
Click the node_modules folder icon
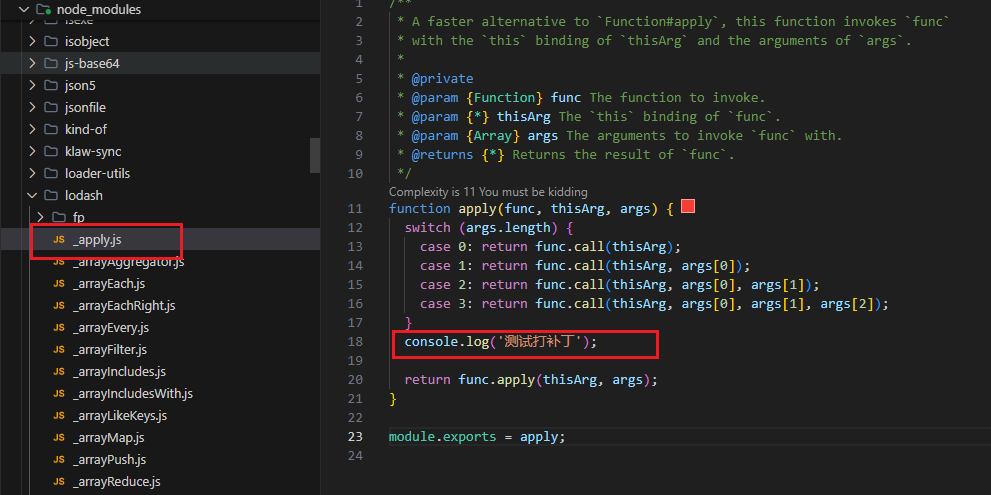43,9
